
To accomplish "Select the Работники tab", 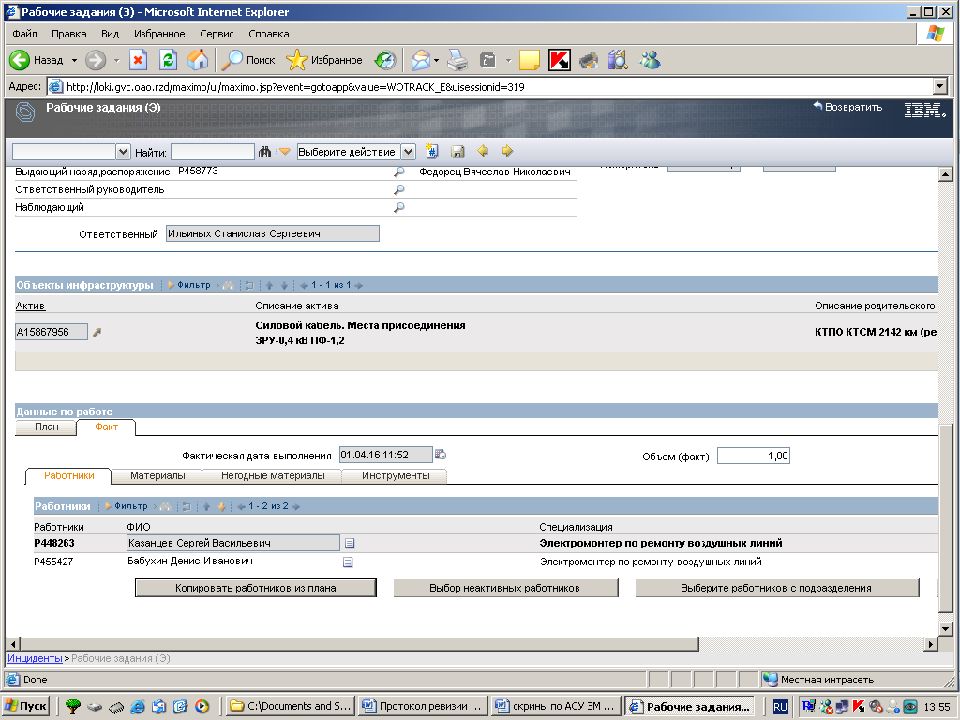I will click(x=69, y=476).
